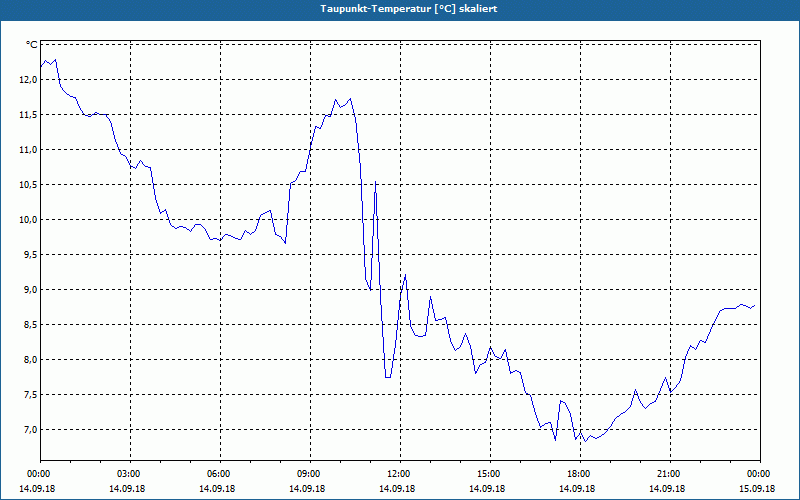The width and height of the screenshot is (800, 500).
Task: Click the 18:00 time label
Action: click(579, 474)
